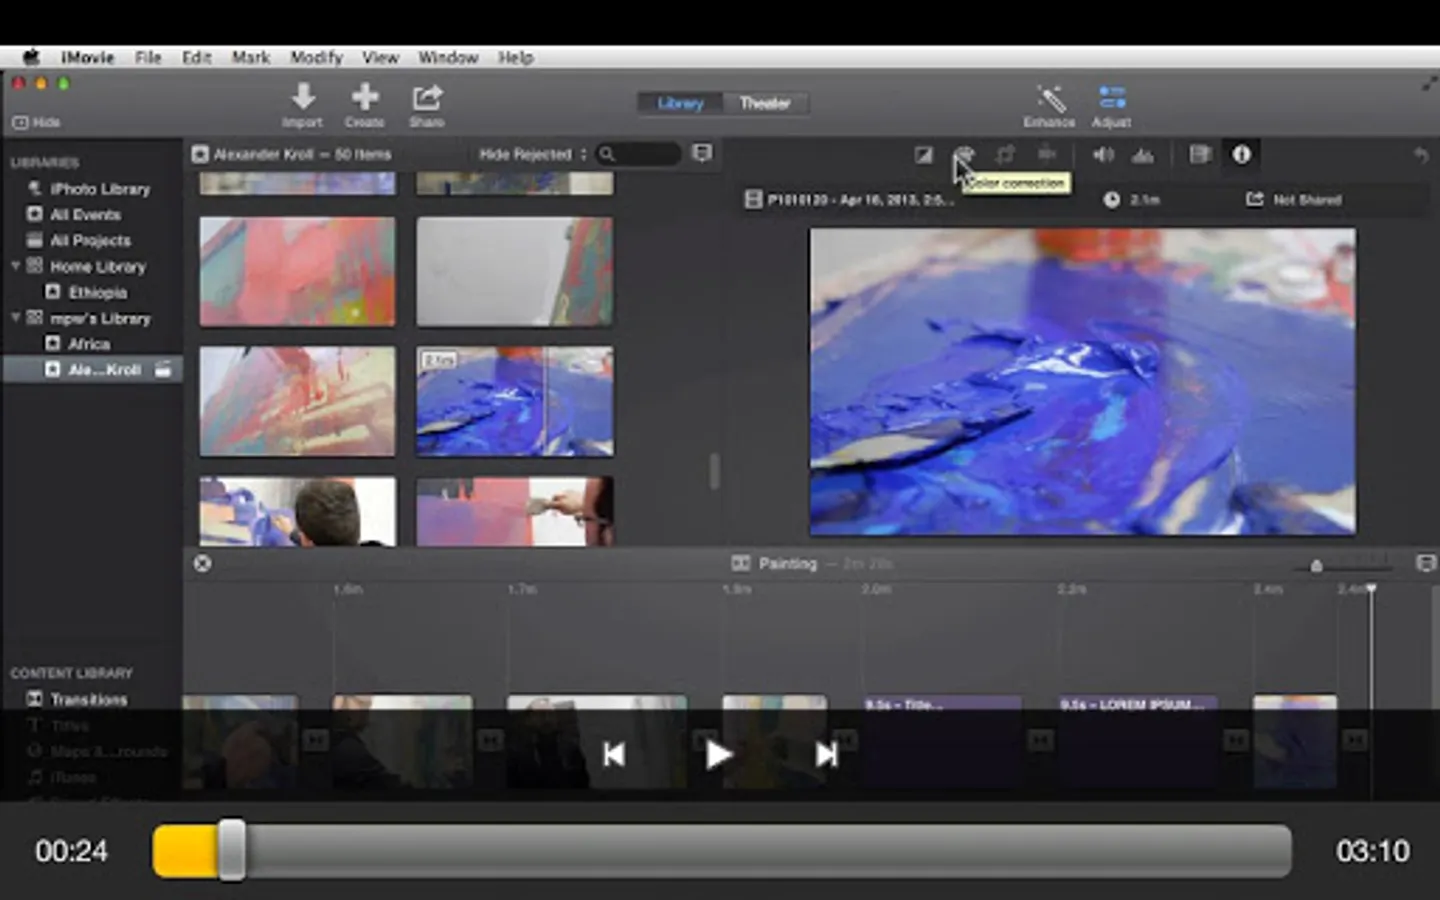Collapse the Home Library tree
This screenshot has width=1440, height=900.
[x=16, y=266]
